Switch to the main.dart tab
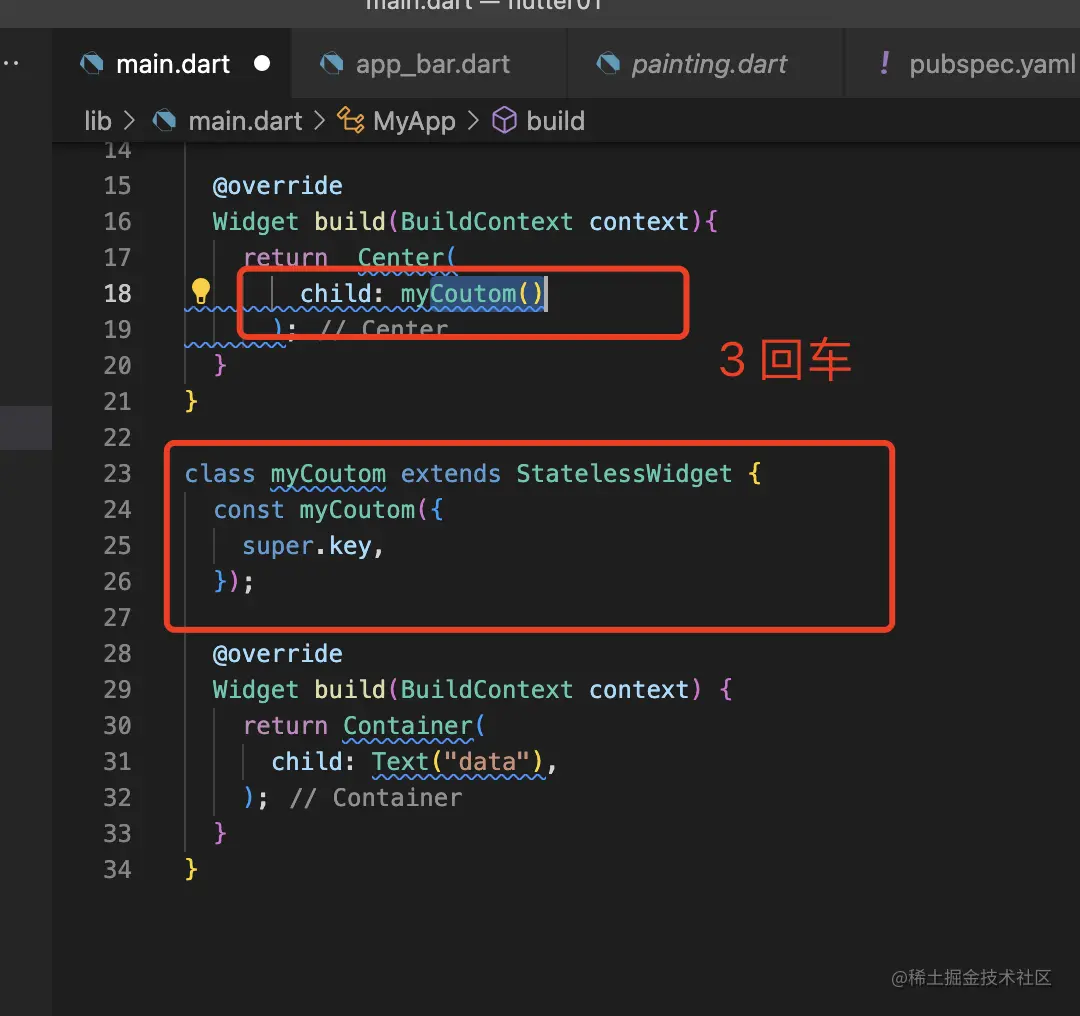This screenshot has height=1016, width=1080. point(172,64)
